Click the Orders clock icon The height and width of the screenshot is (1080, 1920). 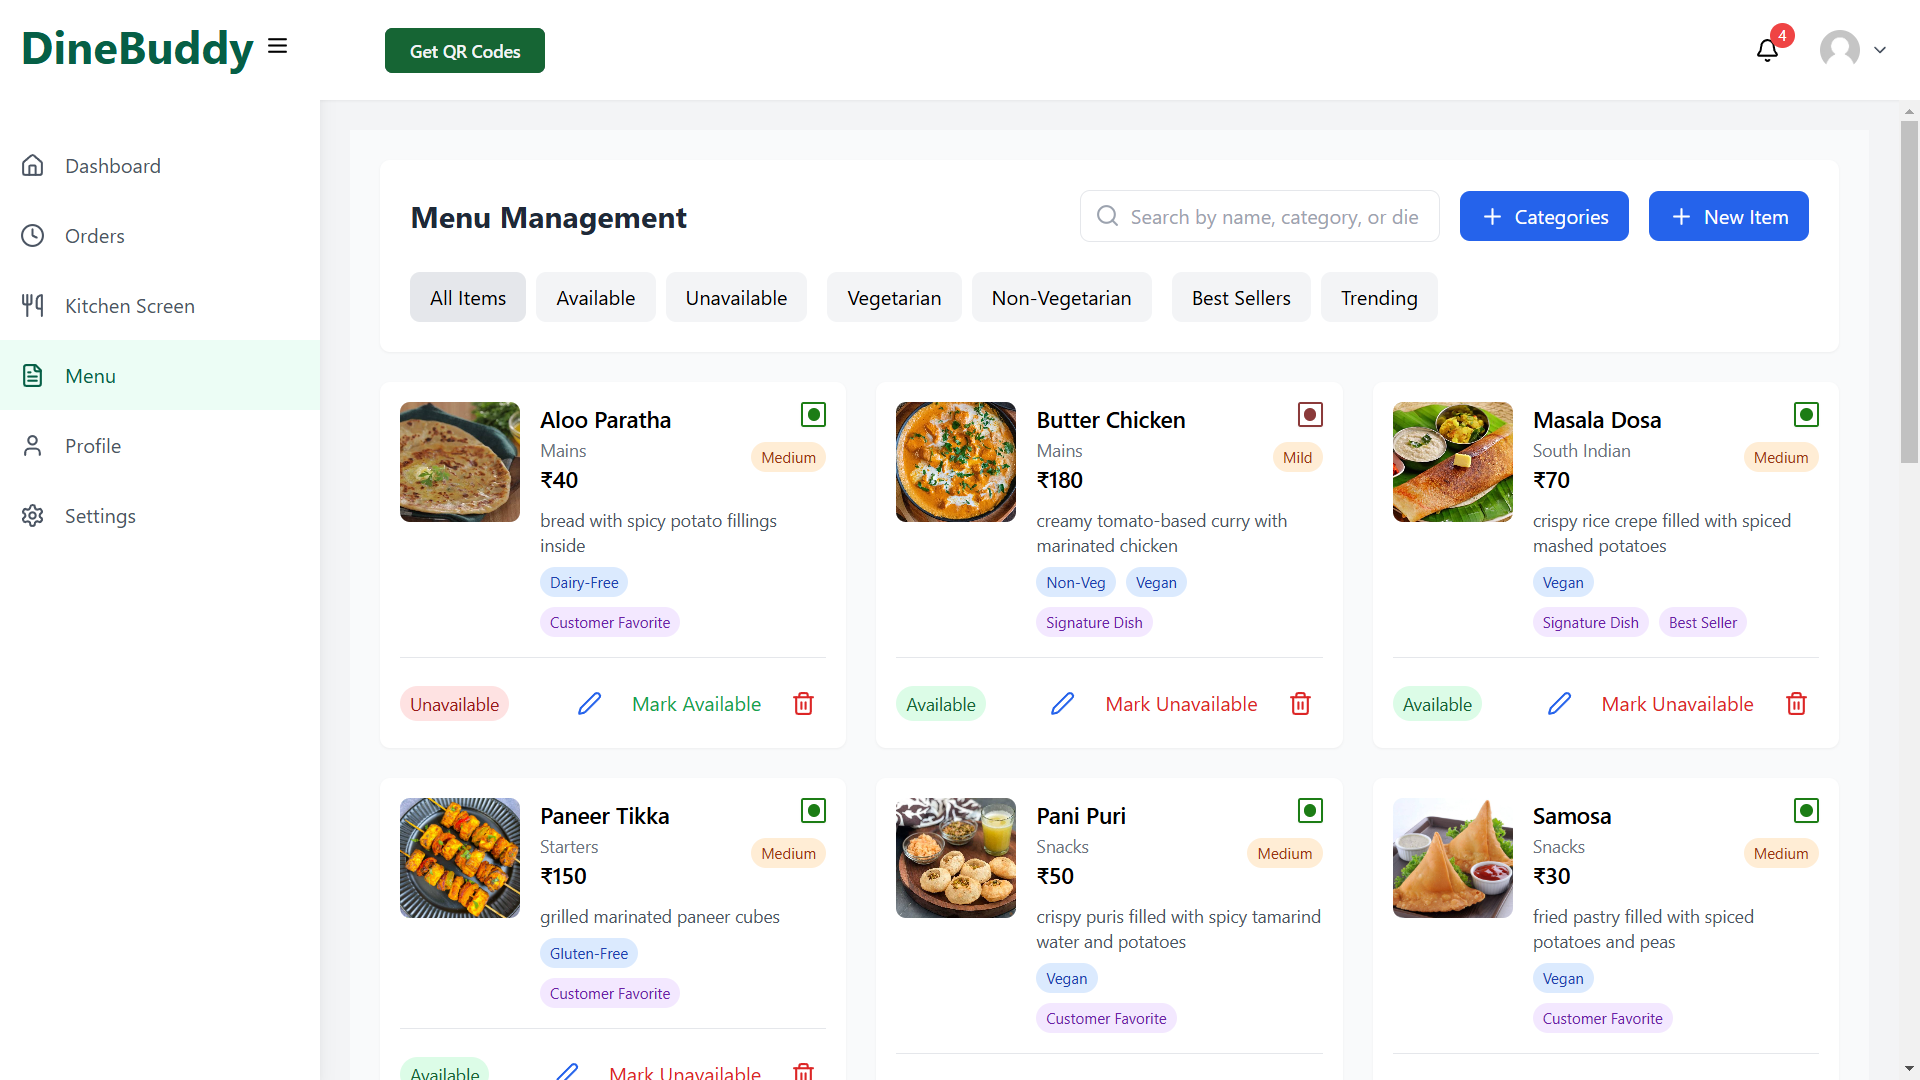pos(33,235)
